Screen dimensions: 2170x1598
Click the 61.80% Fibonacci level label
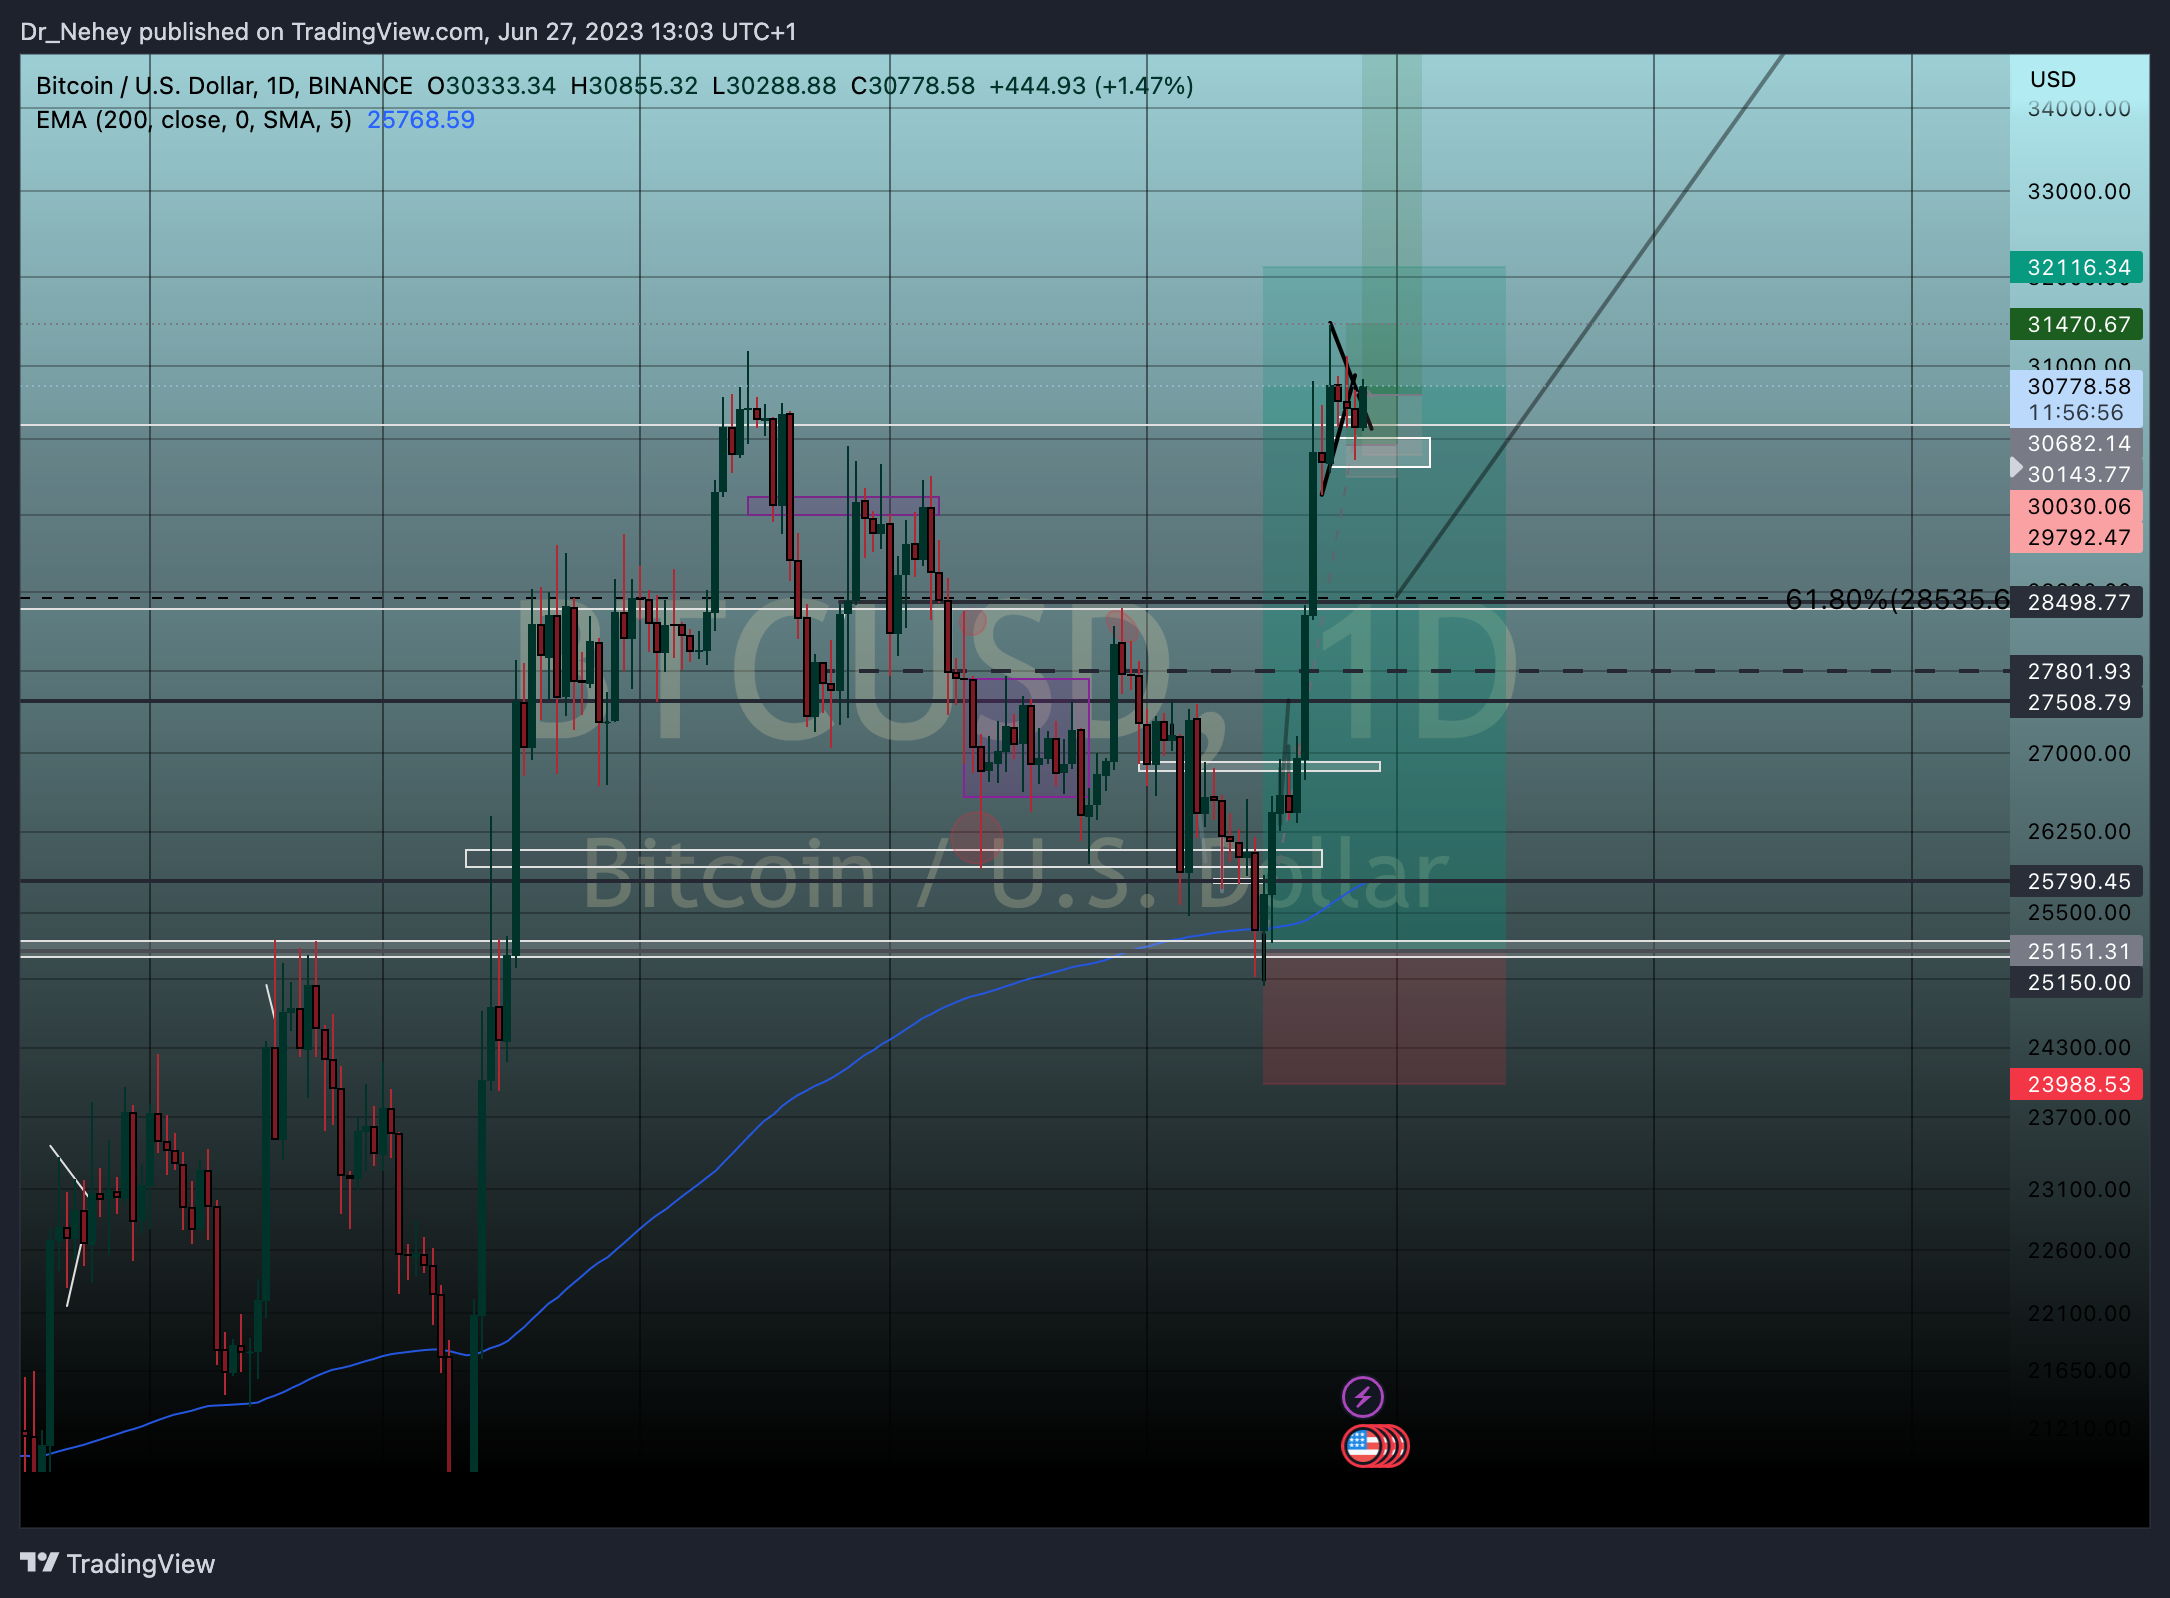(x=1896, y=599)
